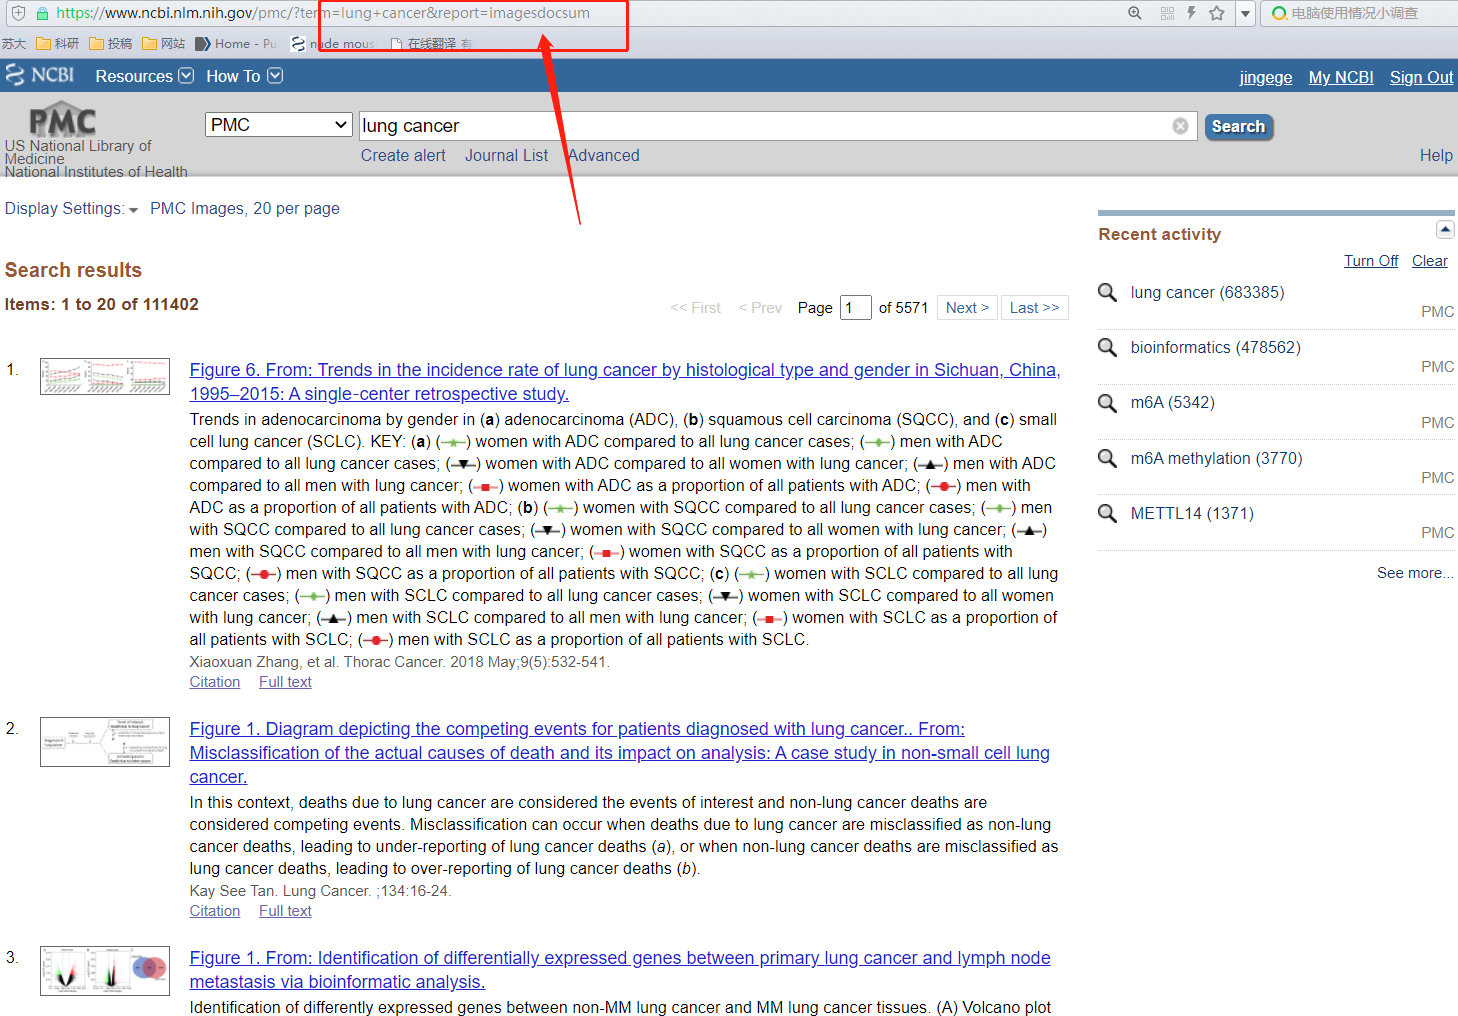
Task: Click the NCBI logo
Action: (x=40, y=75)
